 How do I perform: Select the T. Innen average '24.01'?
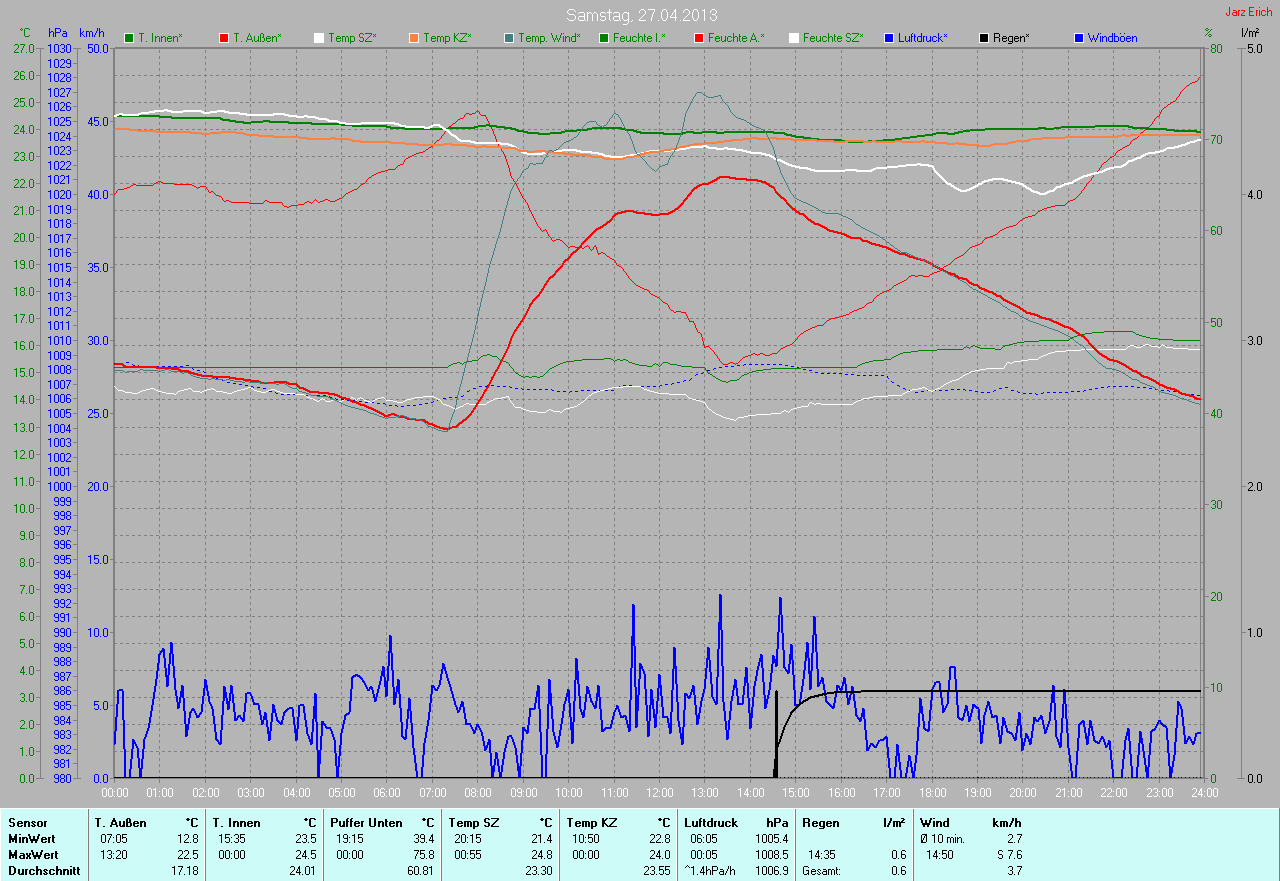pos(302,870)
